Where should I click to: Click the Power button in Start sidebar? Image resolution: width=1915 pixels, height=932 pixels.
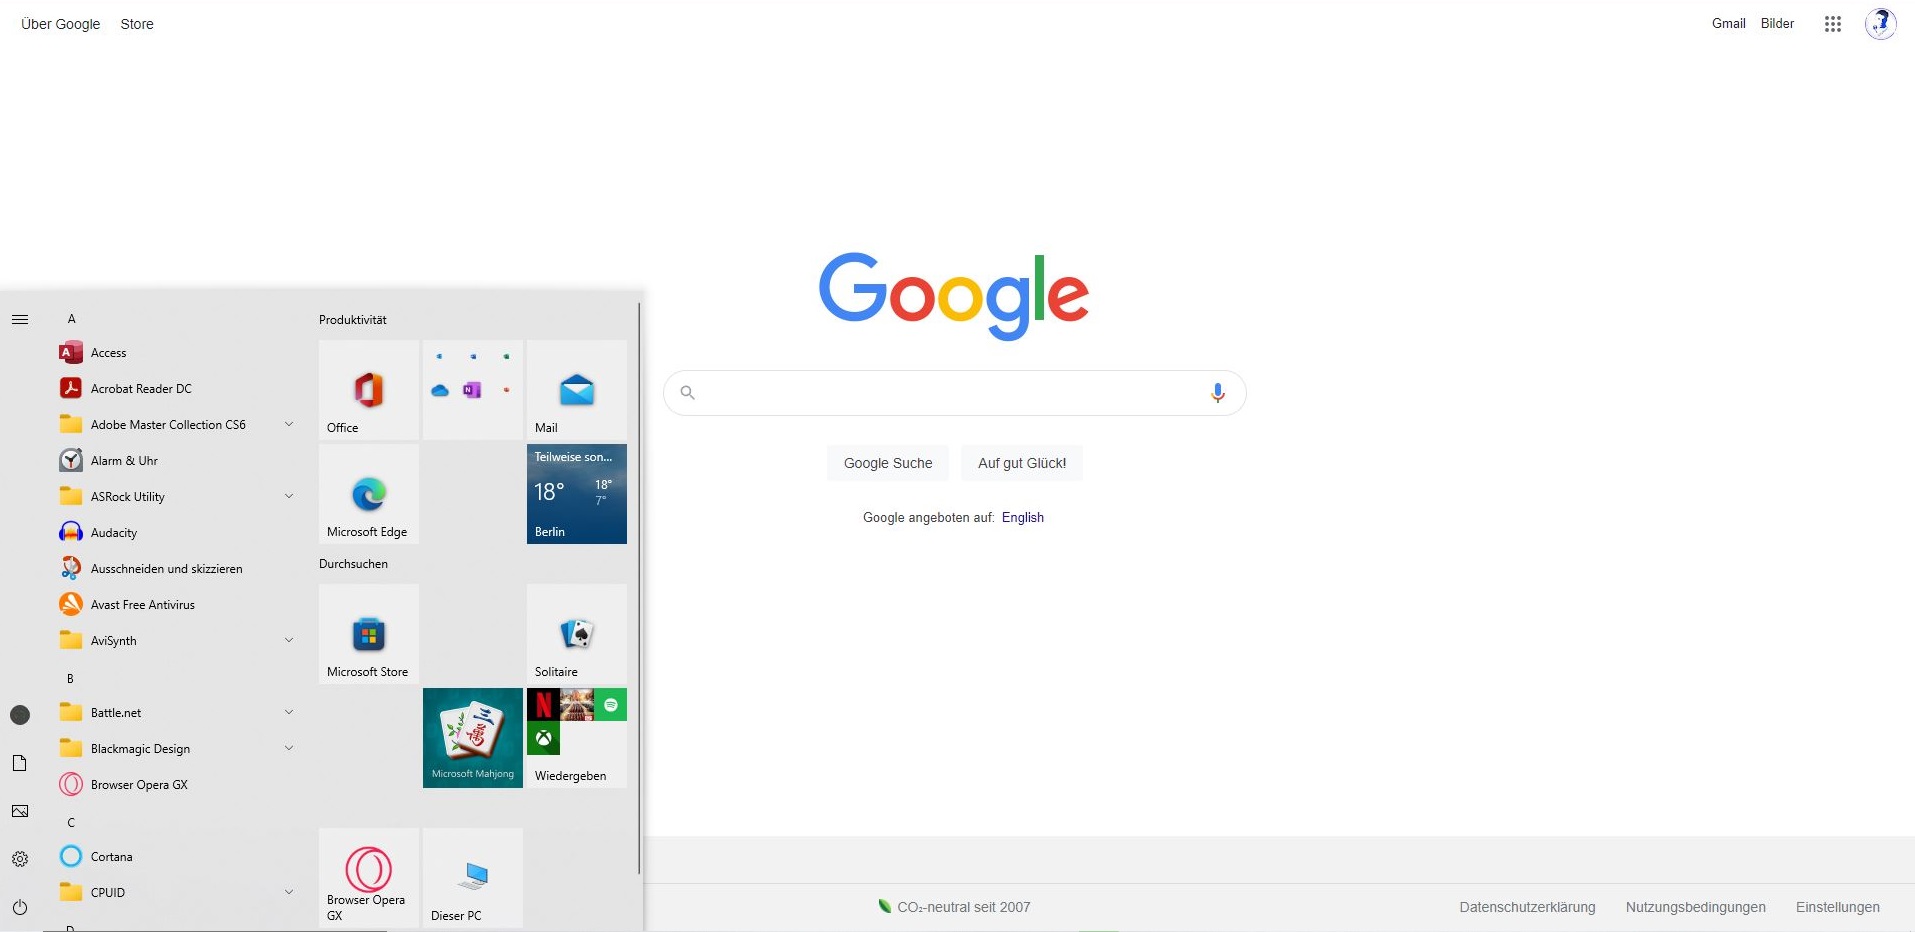(x=20, y=908)
